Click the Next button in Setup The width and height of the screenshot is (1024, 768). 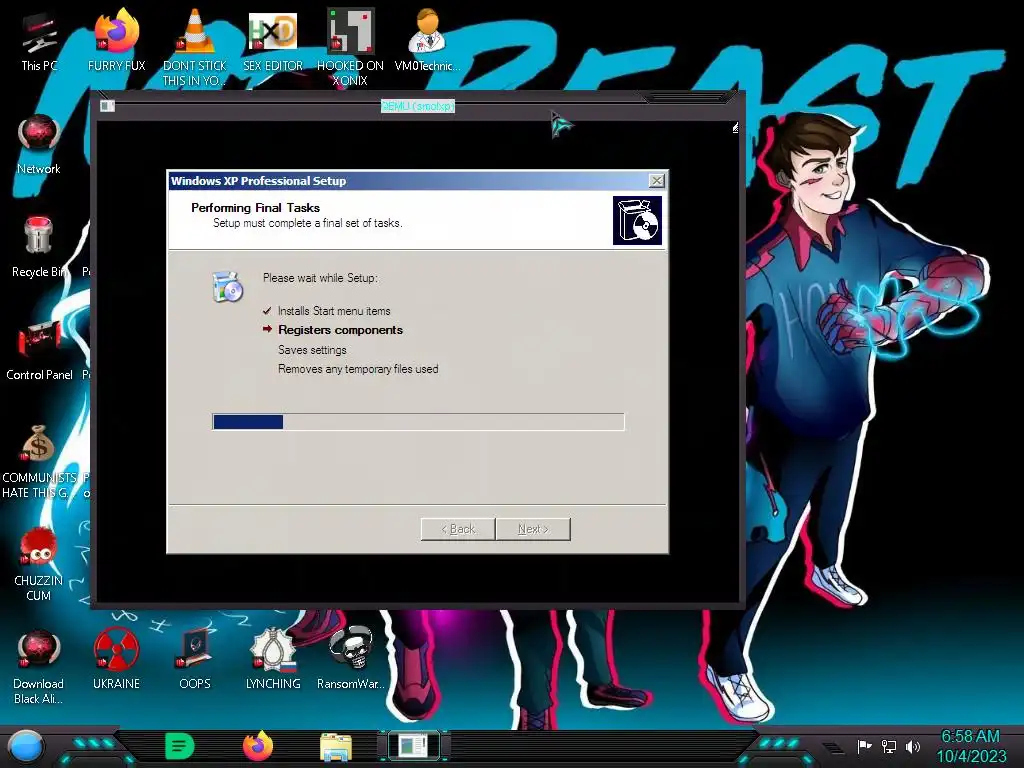(533, 529)
